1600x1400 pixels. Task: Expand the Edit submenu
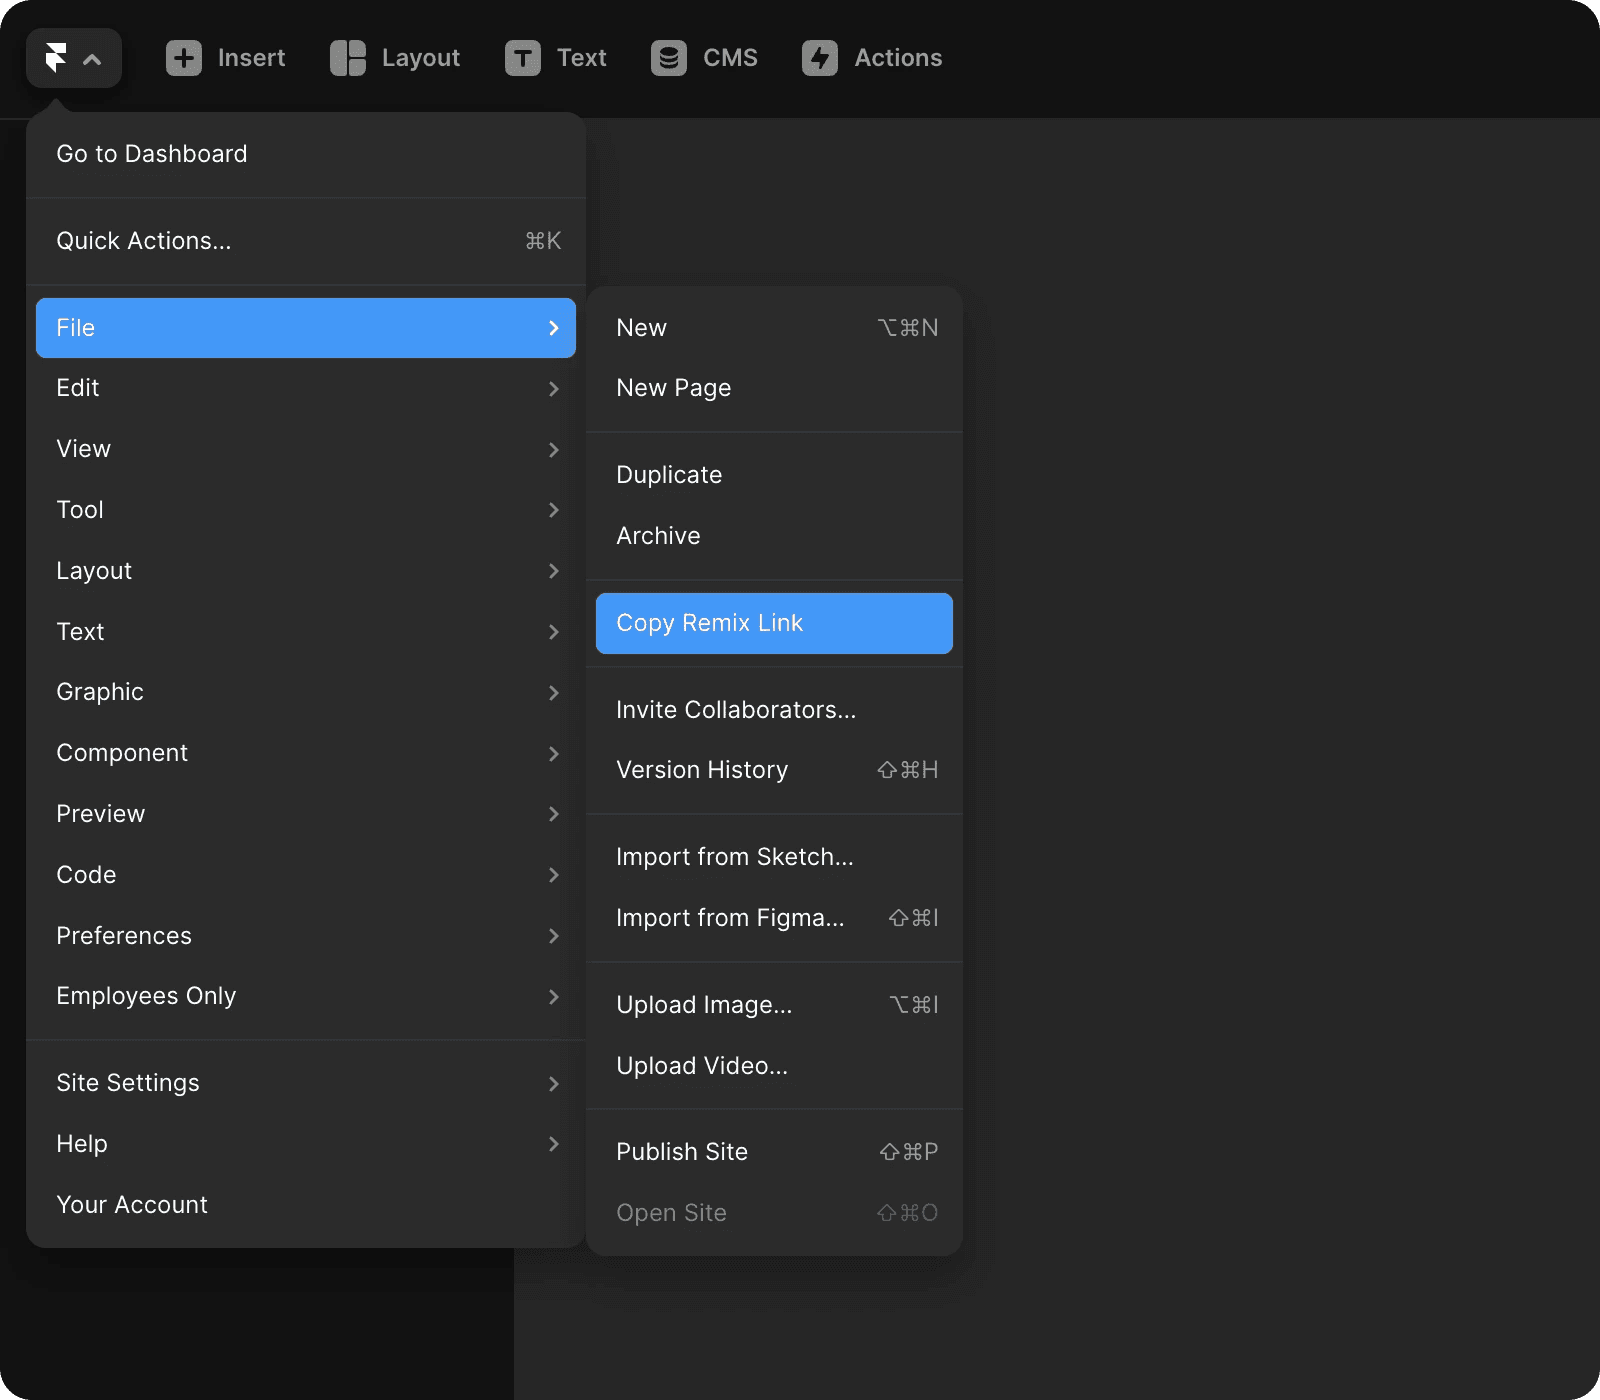pyautogui.click(x=305, y=388)
